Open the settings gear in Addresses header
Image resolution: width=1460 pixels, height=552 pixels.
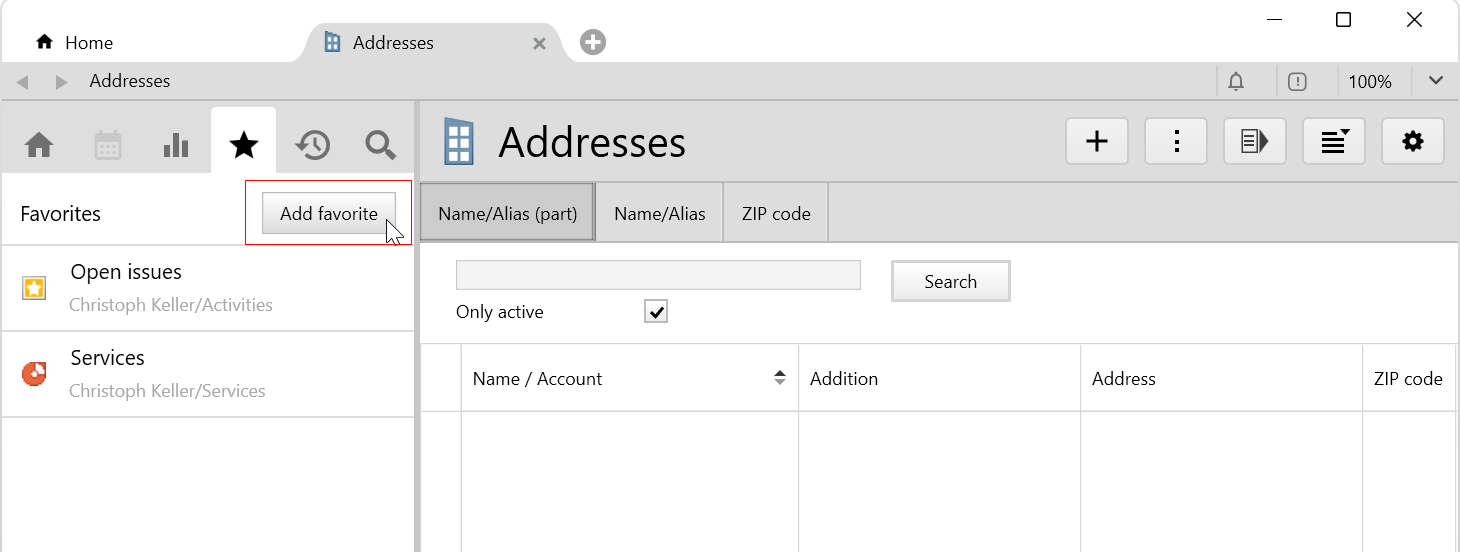point(1412,142)
